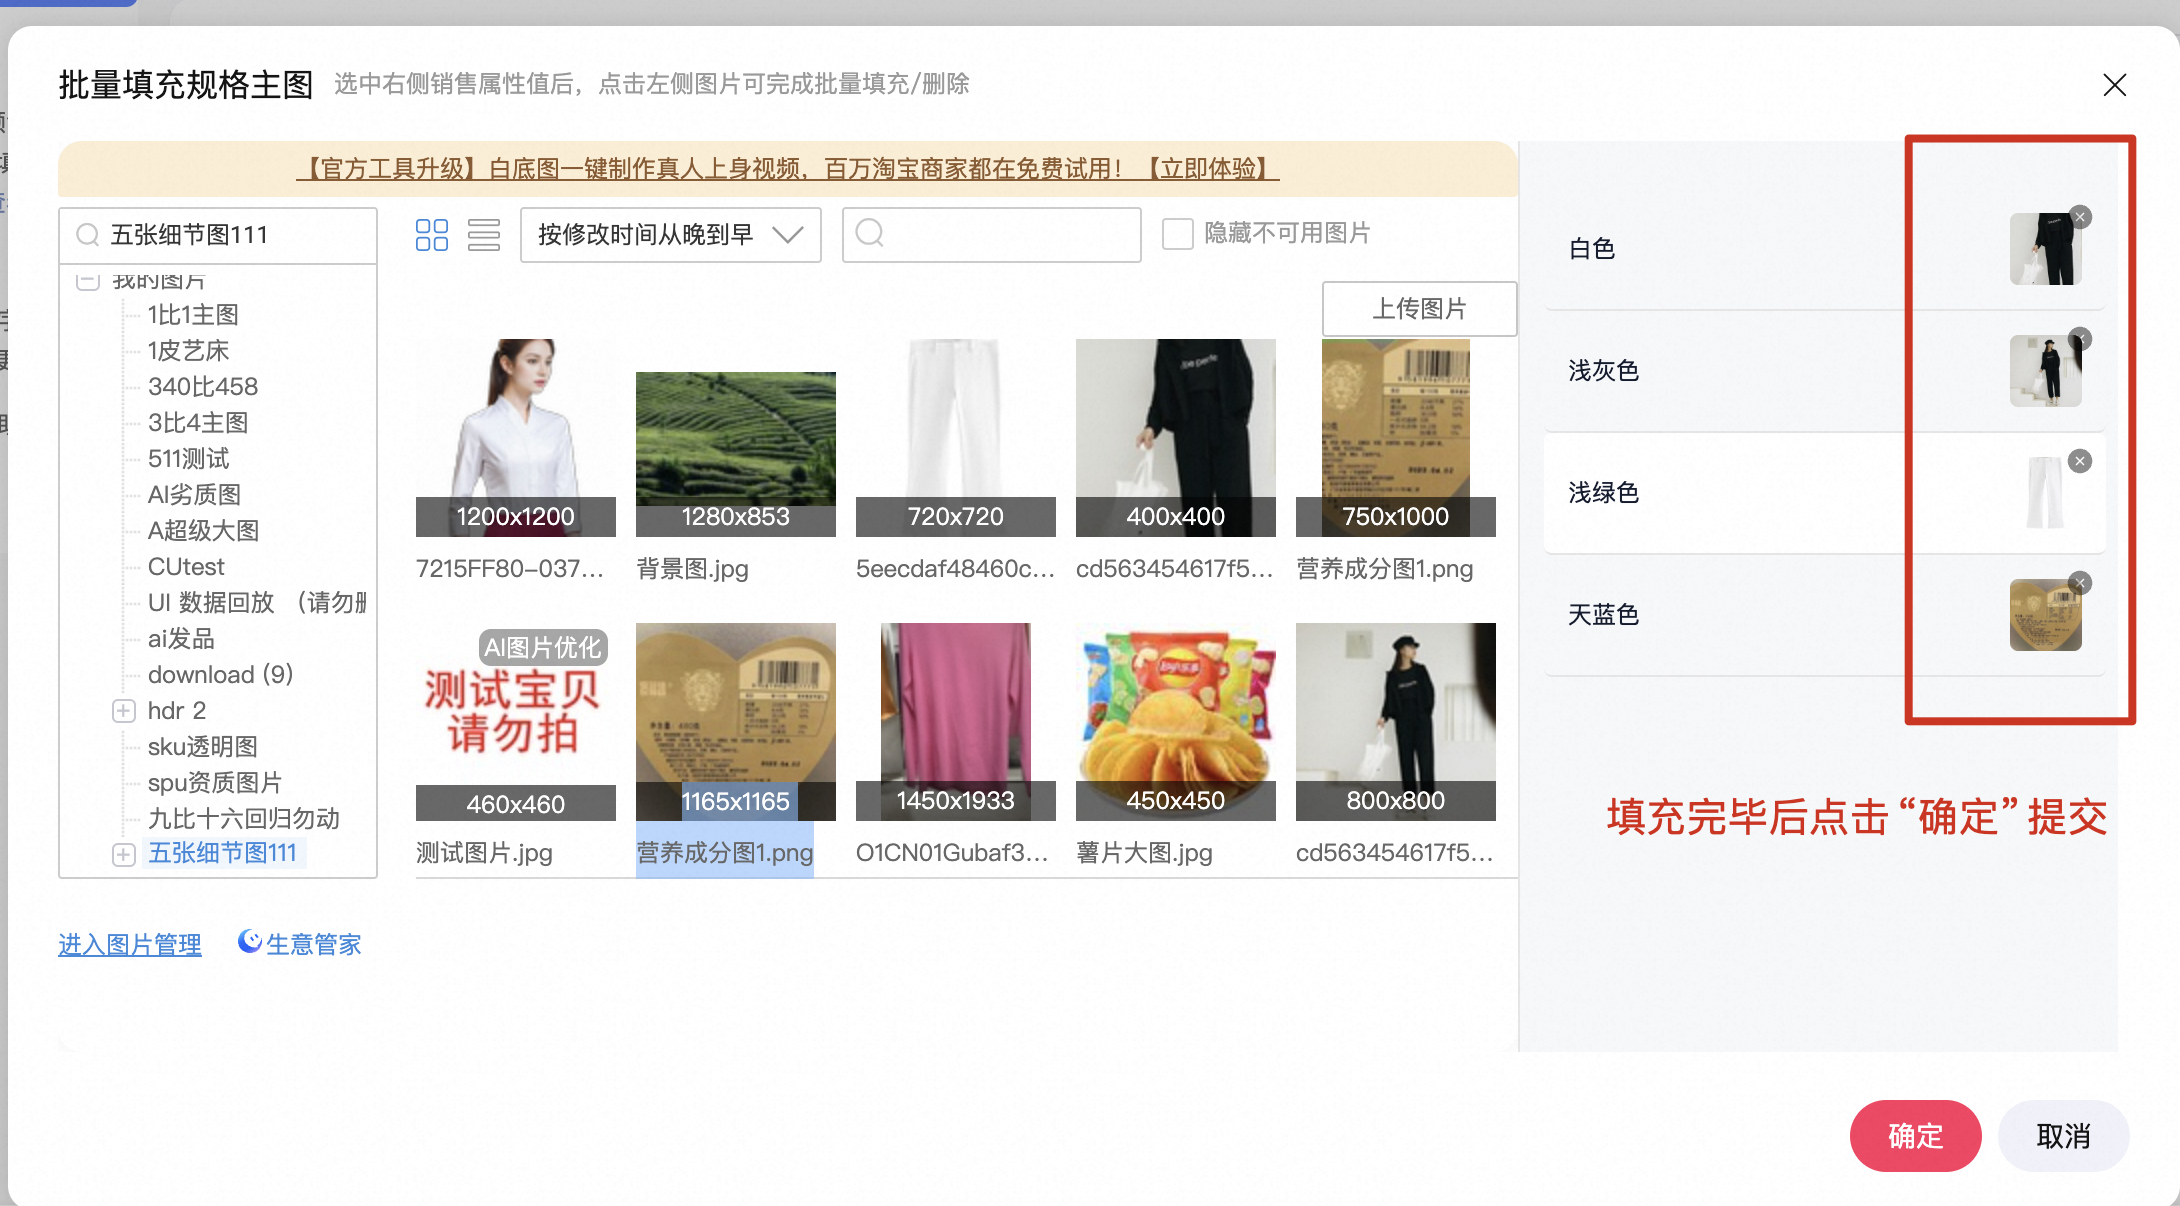Click filename label 背景图.jpg
This screenshot has width=2180, height=1206.
point(692,569)
